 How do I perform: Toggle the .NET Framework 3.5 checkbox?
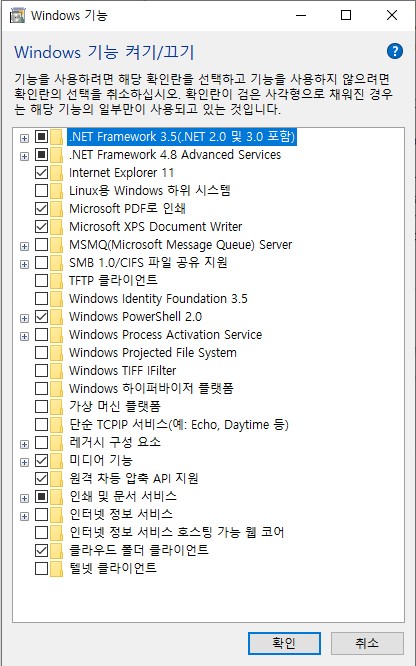(x=41, y=137)
